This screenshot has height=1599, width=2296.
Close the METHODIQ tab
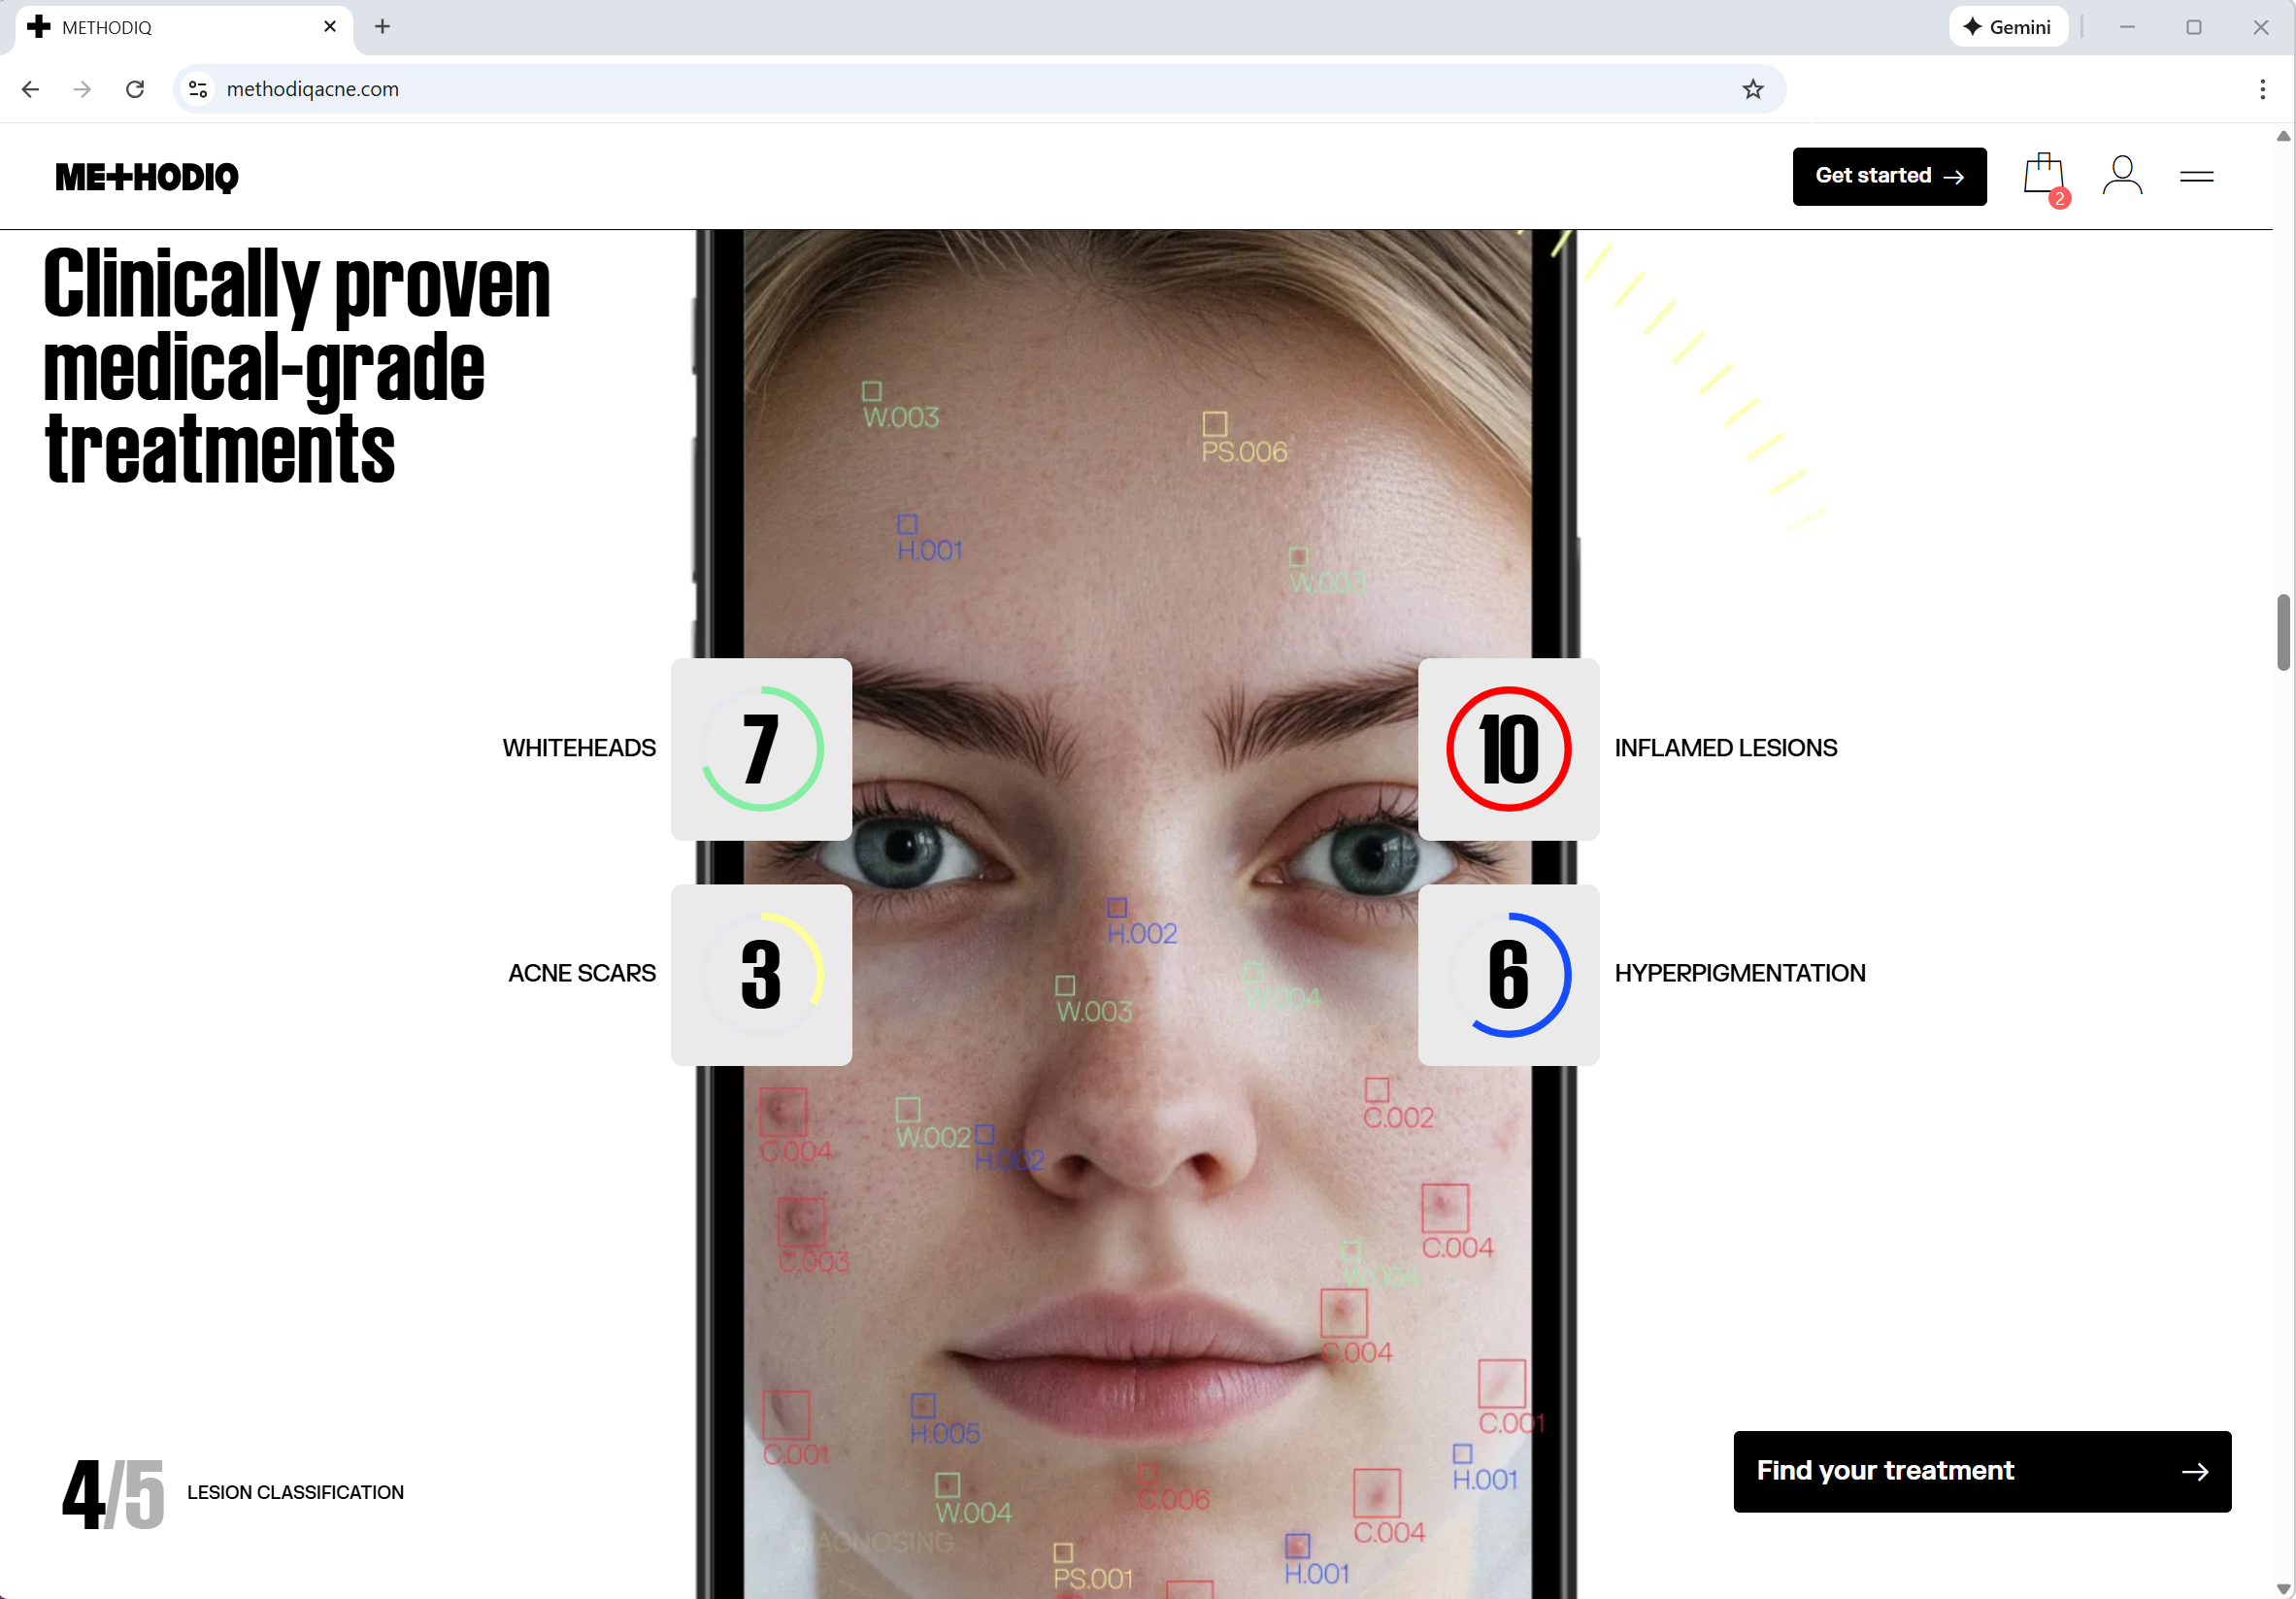coord(330,27)
